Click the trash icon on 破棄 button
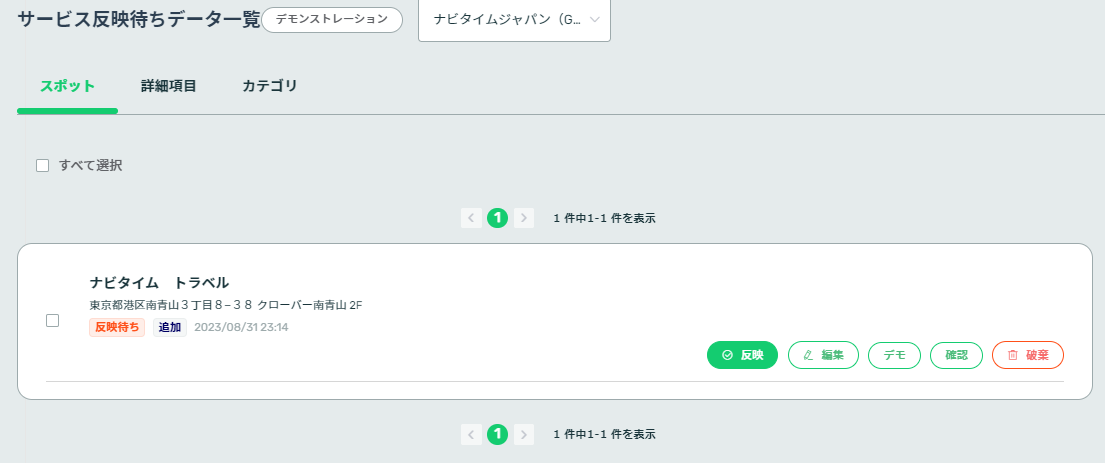The height and width of the screenshot is (463, 1105). pyautogui.click(x=1013, y=355)
